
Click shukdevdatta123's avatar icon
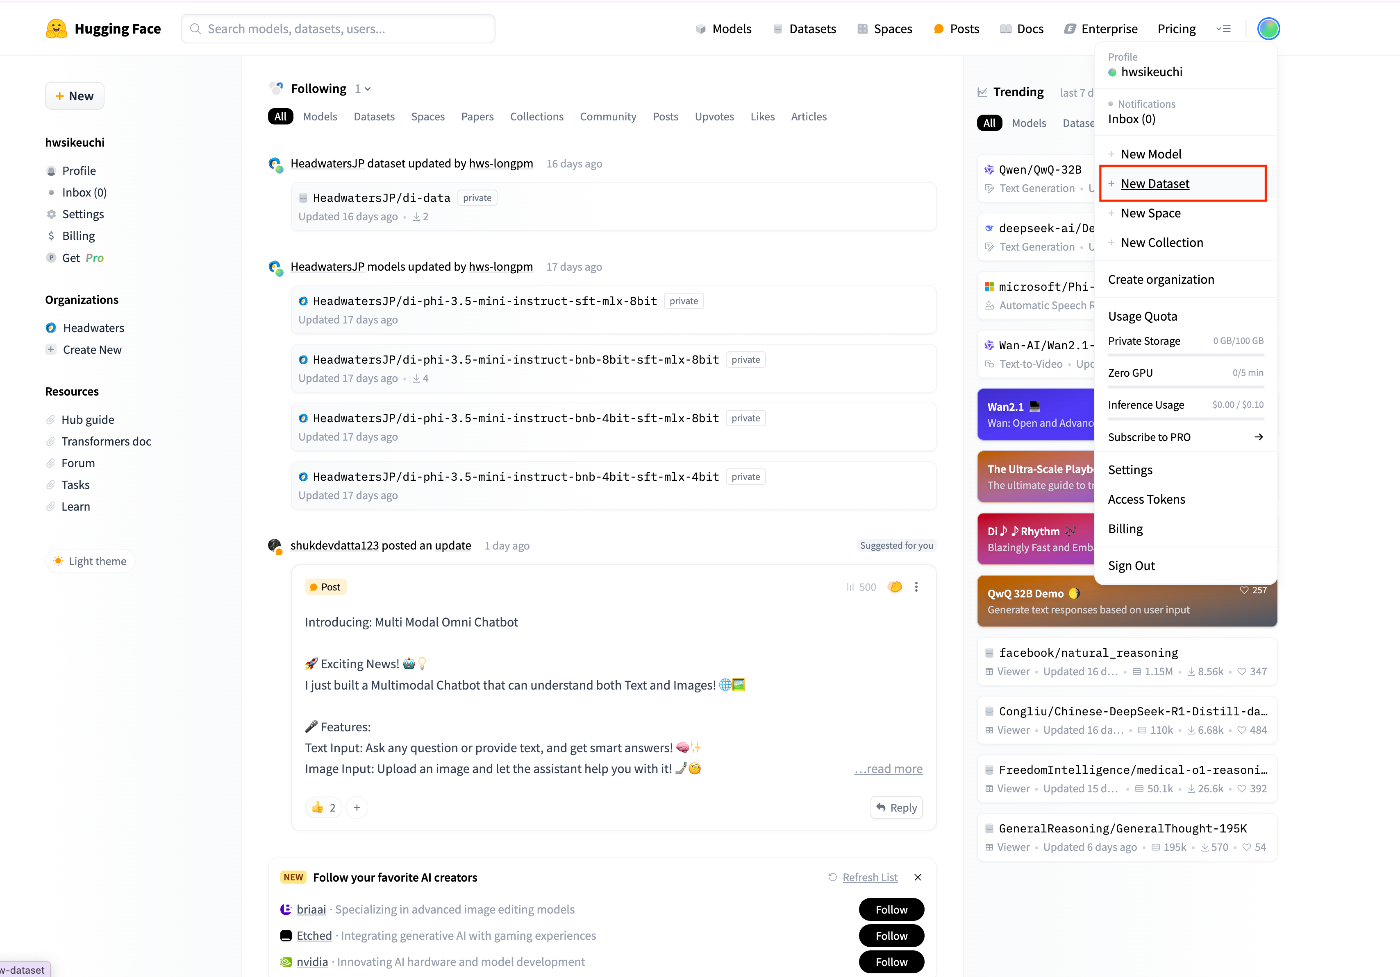click(275, 546)
